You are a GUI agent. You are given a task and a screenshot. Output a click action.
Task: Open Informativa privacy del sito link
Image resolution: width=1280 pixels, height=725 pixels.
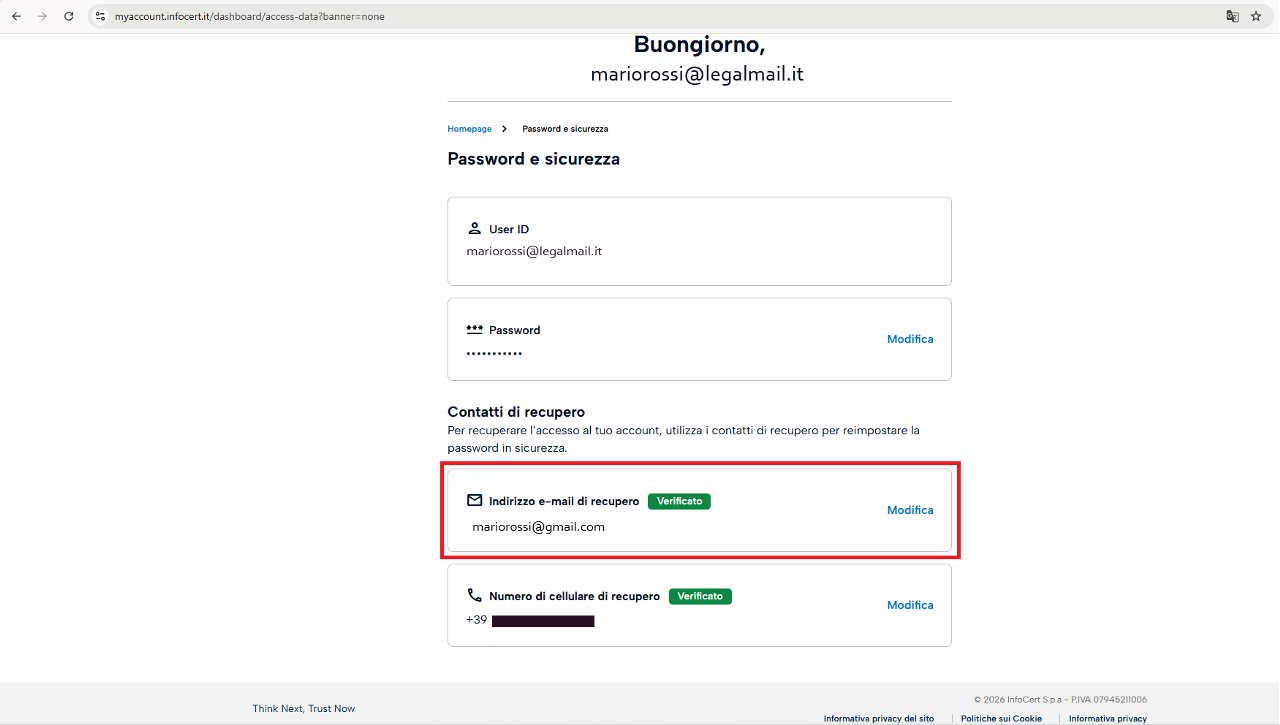879,718
